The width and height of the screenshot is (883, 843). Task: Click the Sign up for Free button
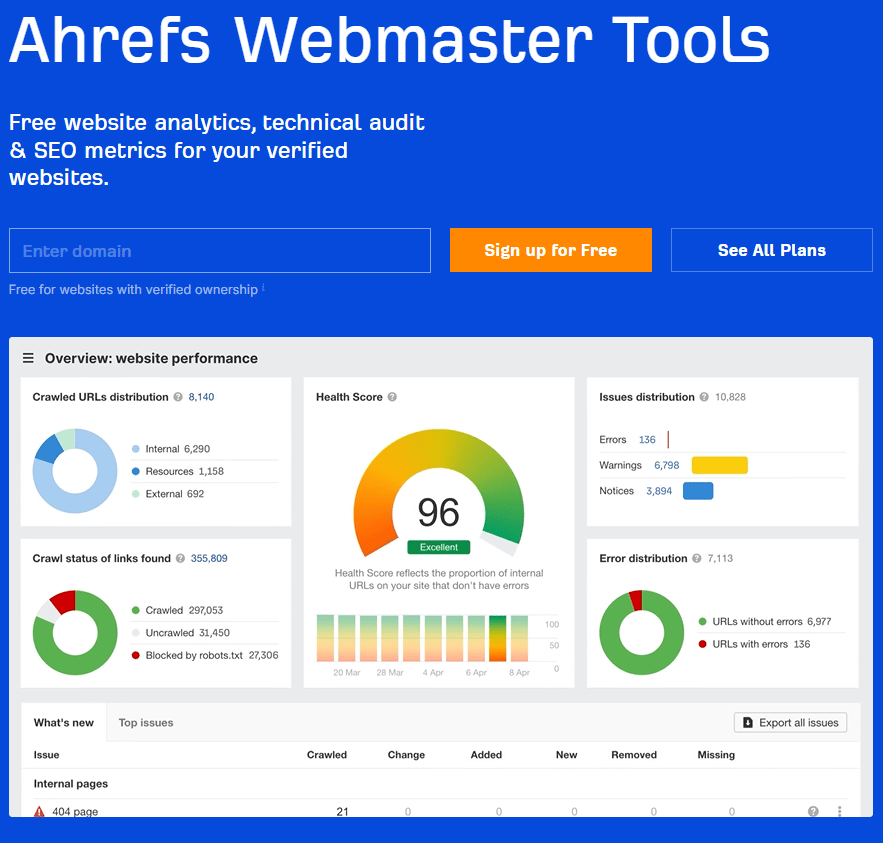pyautogui.click(x=551, y=250)
